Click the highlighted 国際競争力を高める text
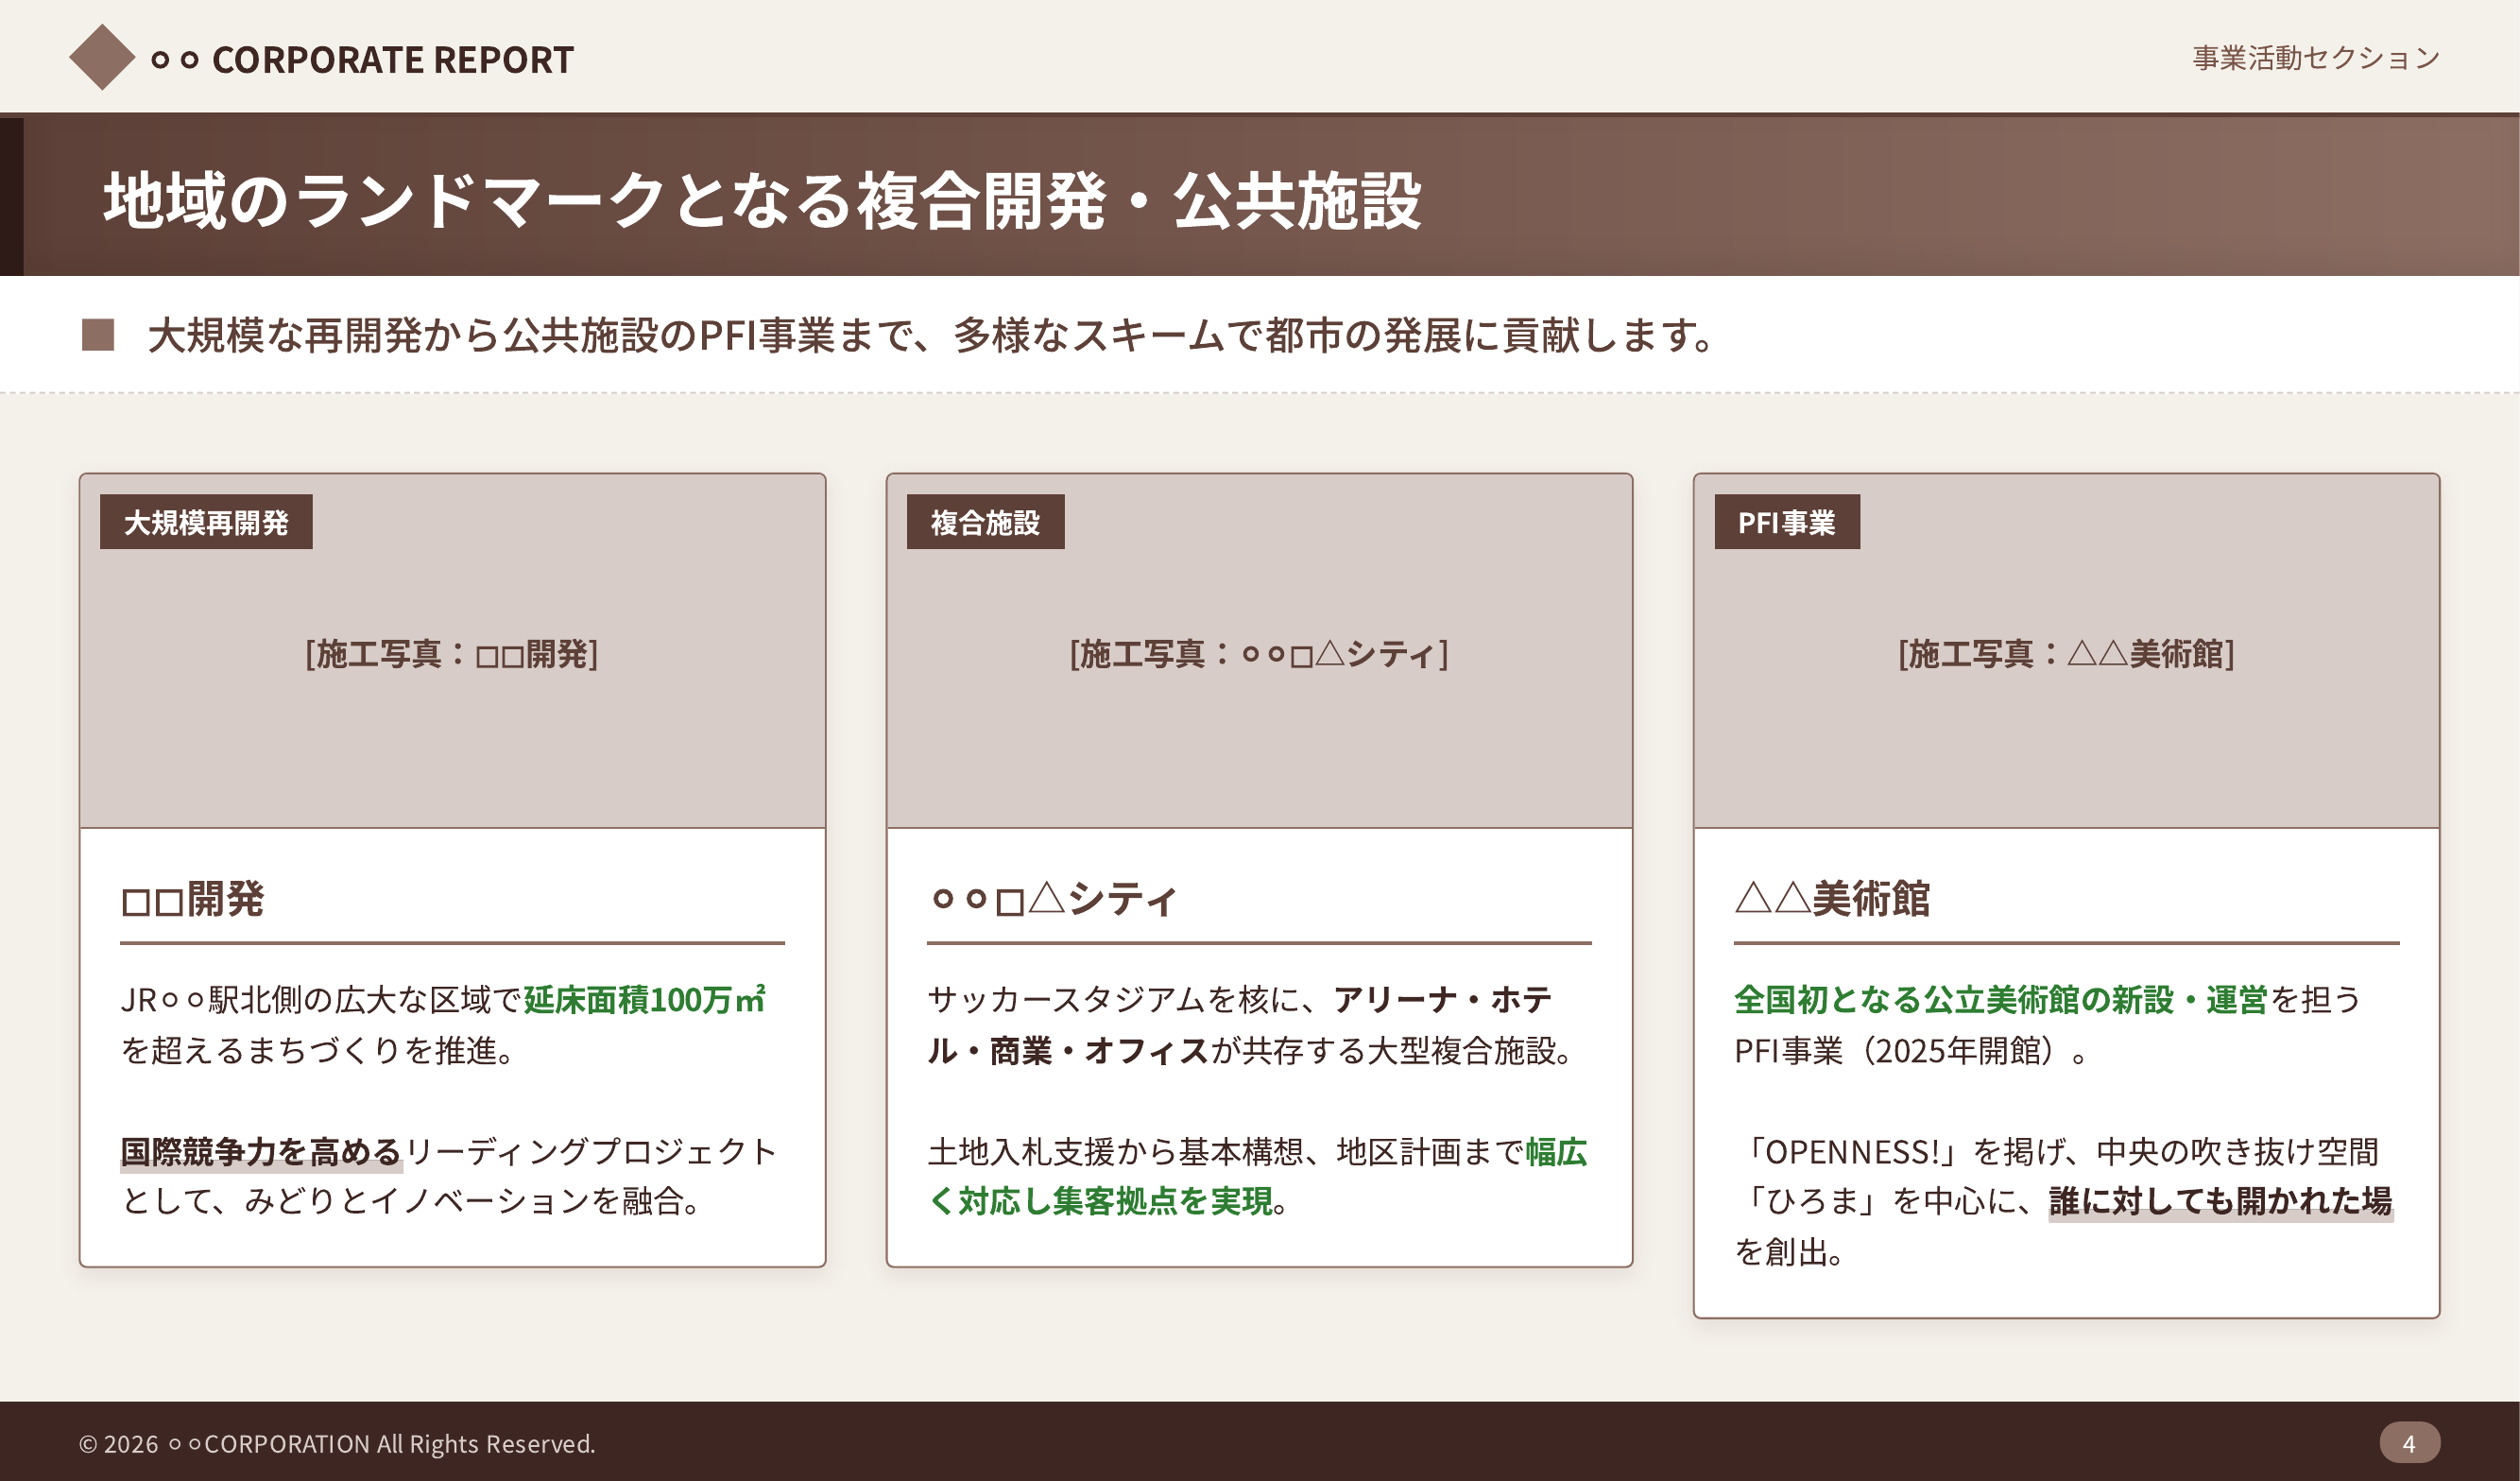This screenshot has height=1481, width=2520. pyautogui.click(x=261, y=1152)
